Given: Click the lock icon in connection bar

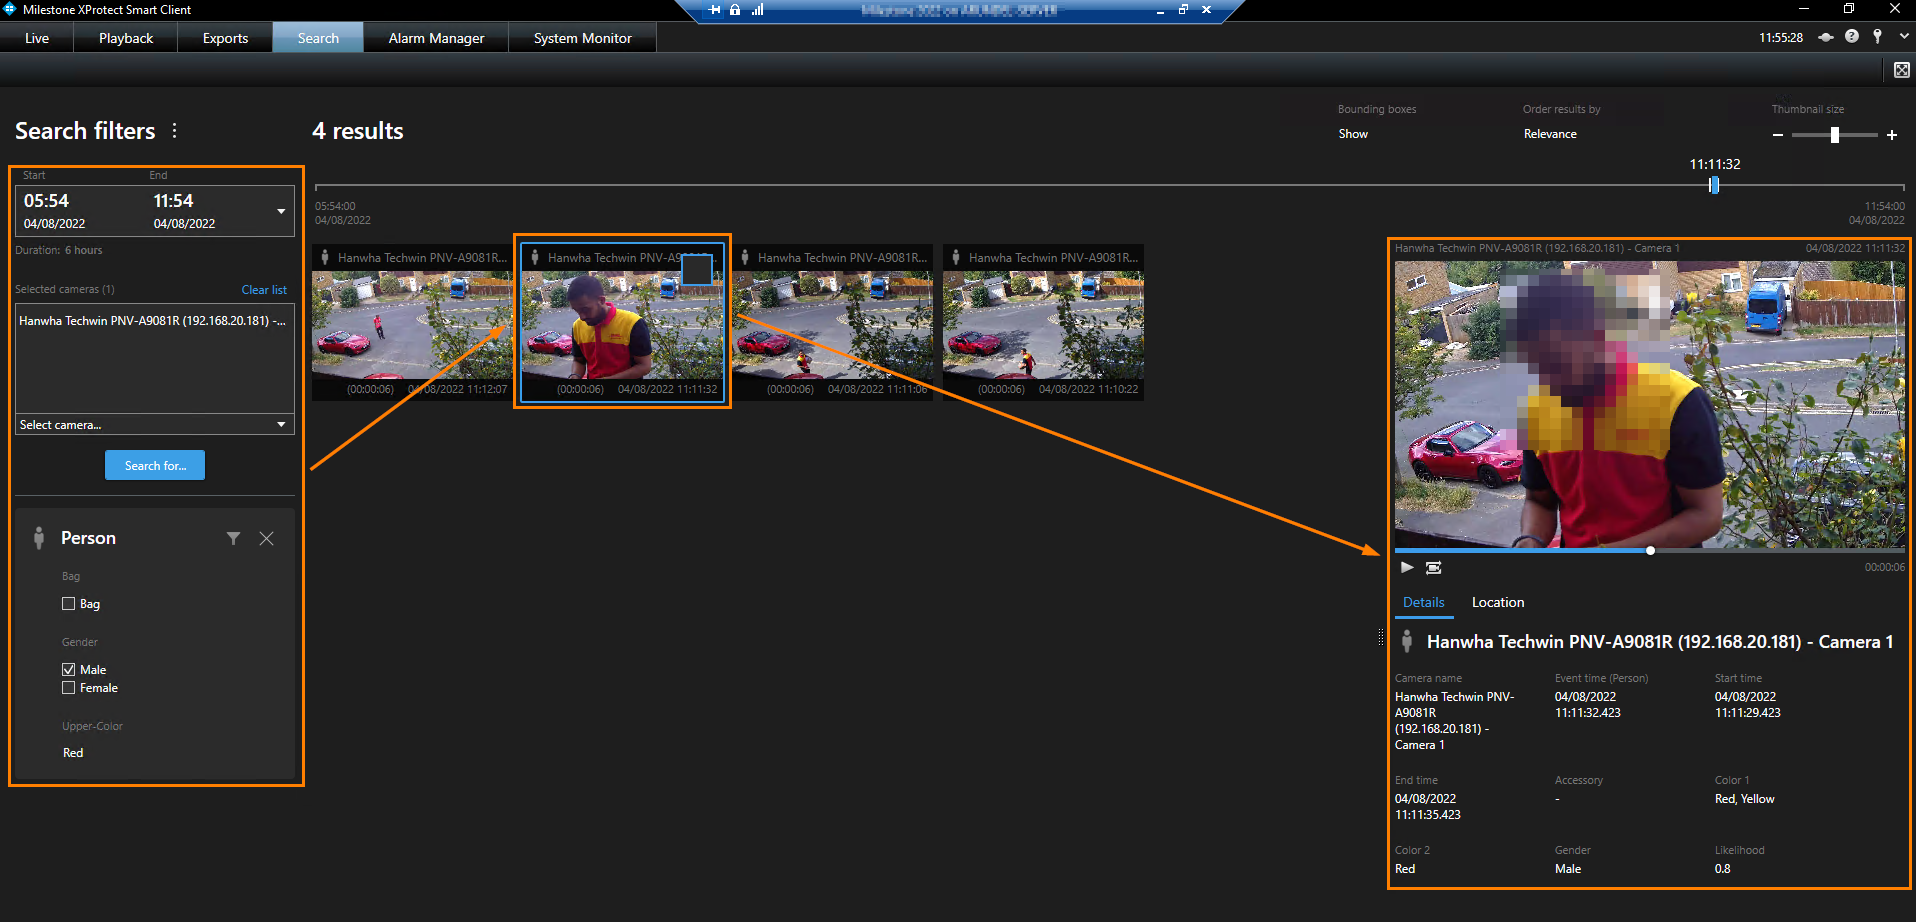Looking at the screenshot, I should click(735, 10).
